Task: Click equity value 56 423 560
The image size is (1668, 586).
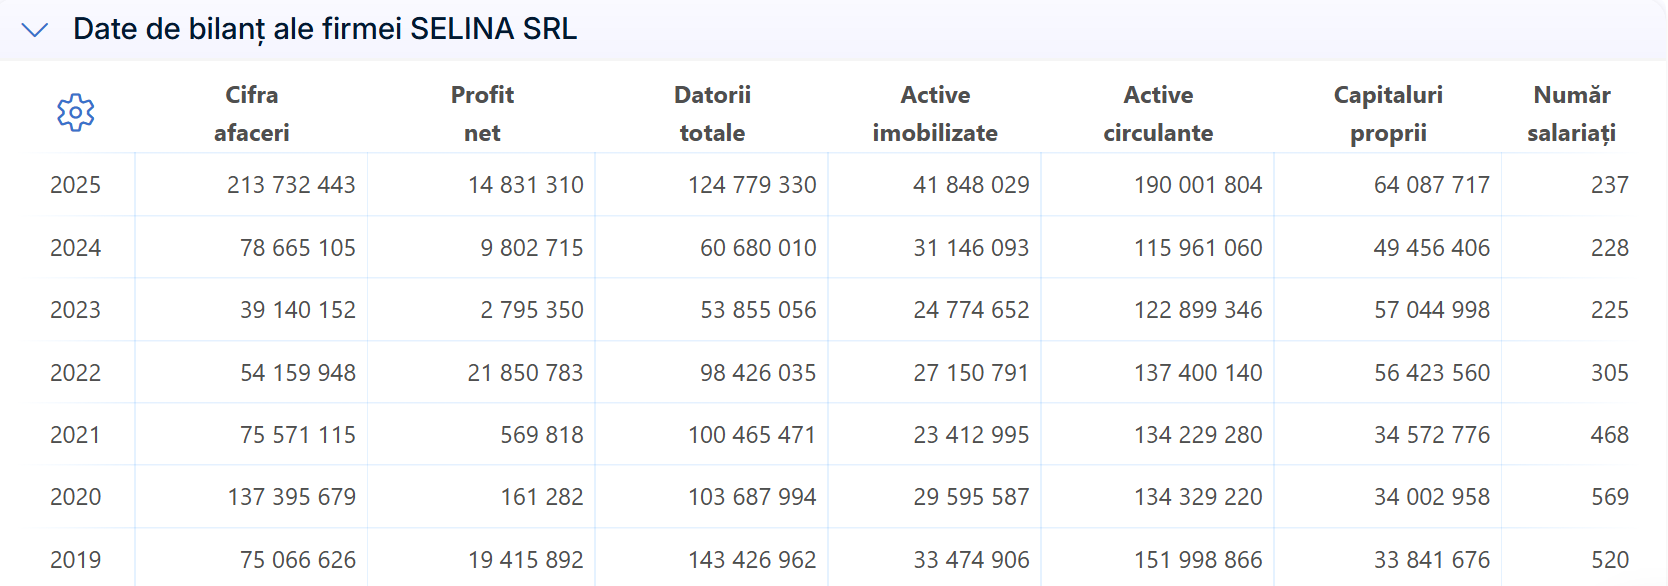Action: coord(1432,373)
